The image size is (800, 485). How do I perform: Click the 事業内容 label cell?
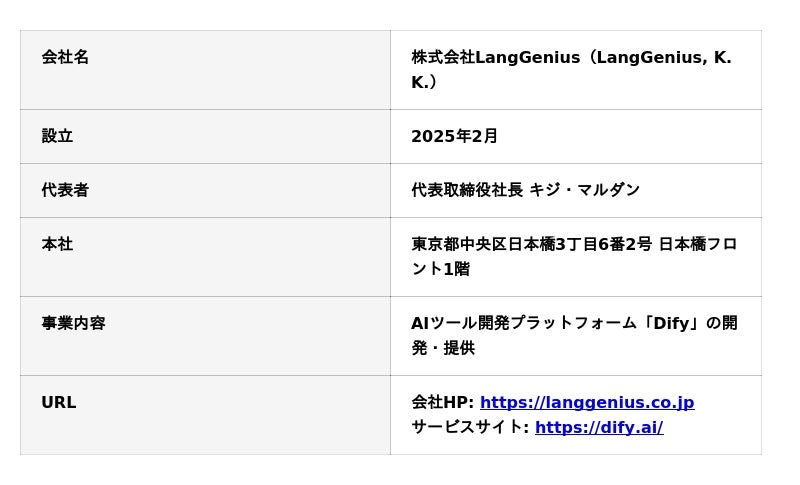click(73, 323)
